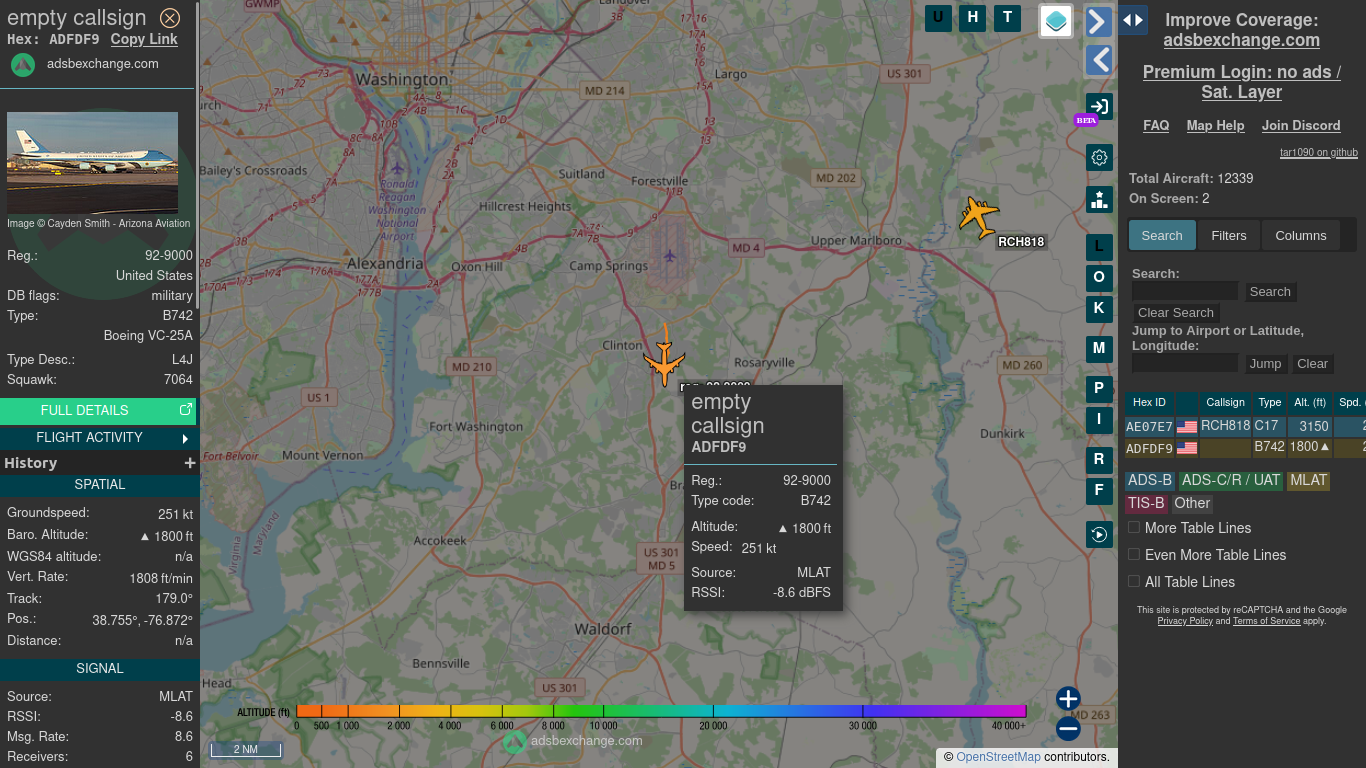
Task: Click the replay history icon
Action: [1099, 534]
